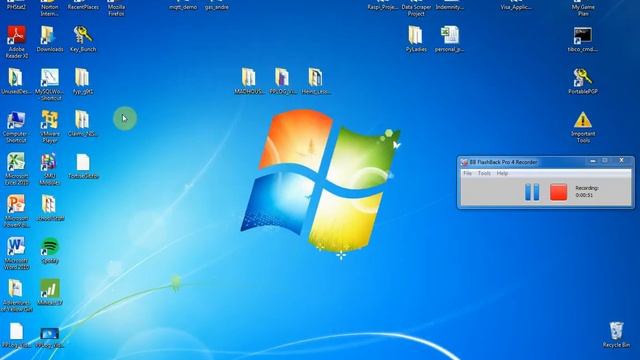Screen dimensions: 640x360
Task: Launch the Microsoft Word shortcut
Action: [x=16, y=247]
